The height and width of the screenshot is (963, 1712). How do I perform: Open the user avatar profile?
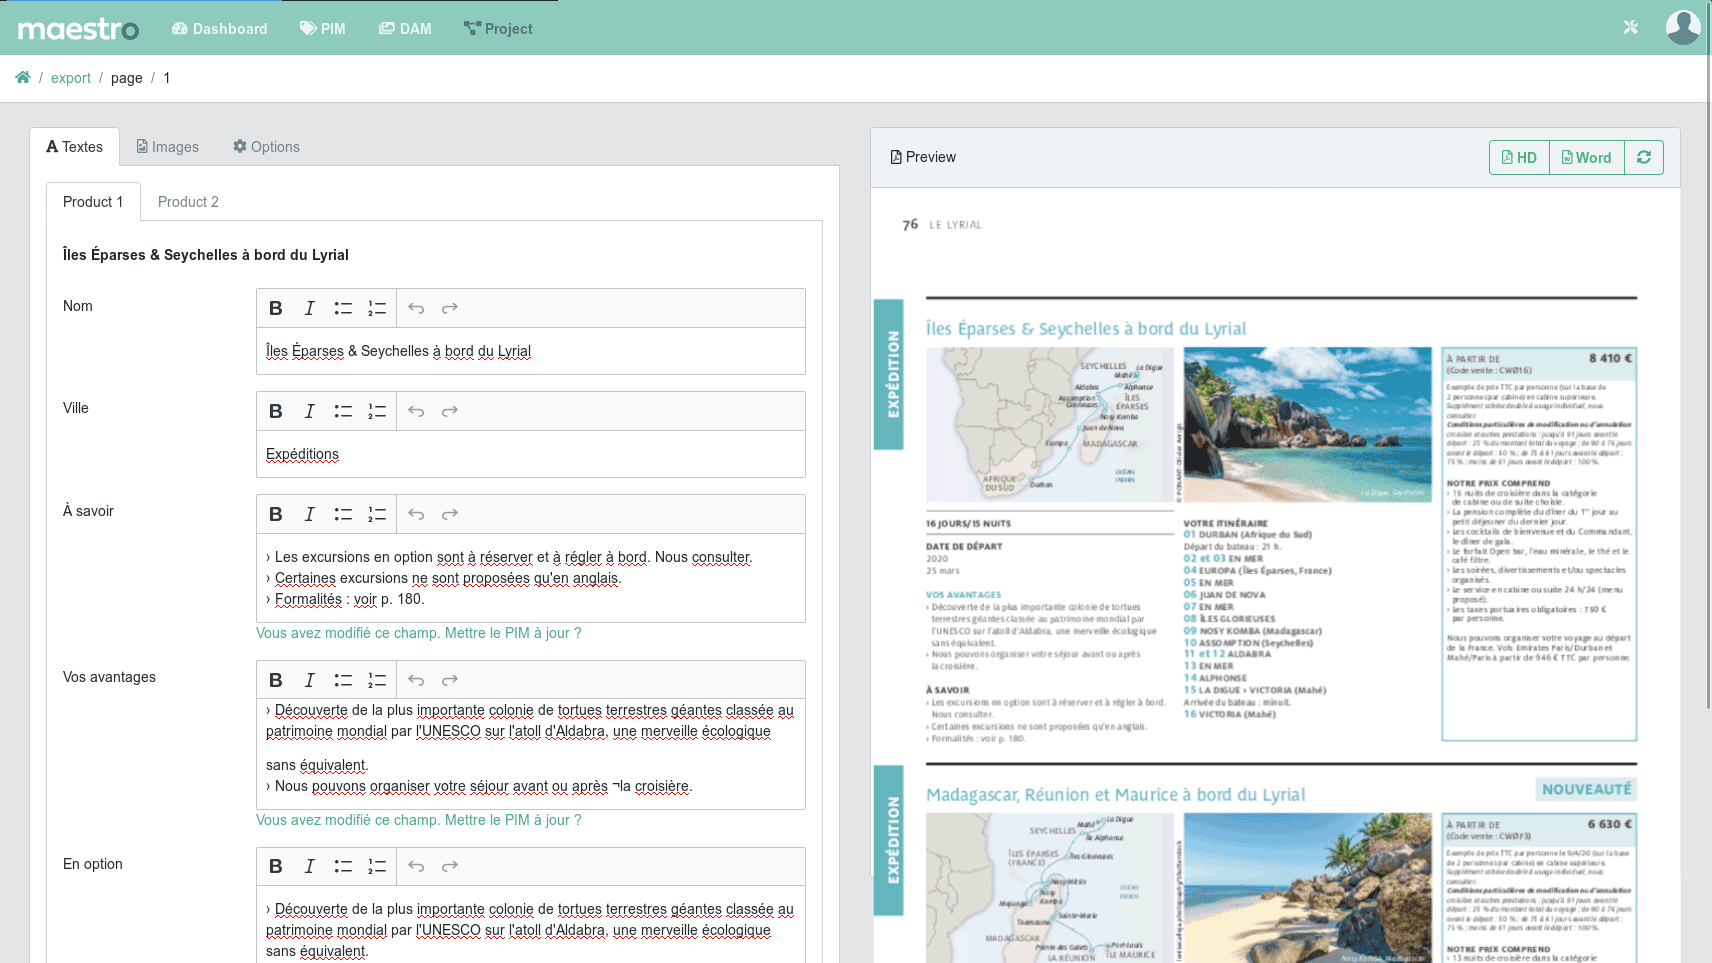tap(1683, 27)
